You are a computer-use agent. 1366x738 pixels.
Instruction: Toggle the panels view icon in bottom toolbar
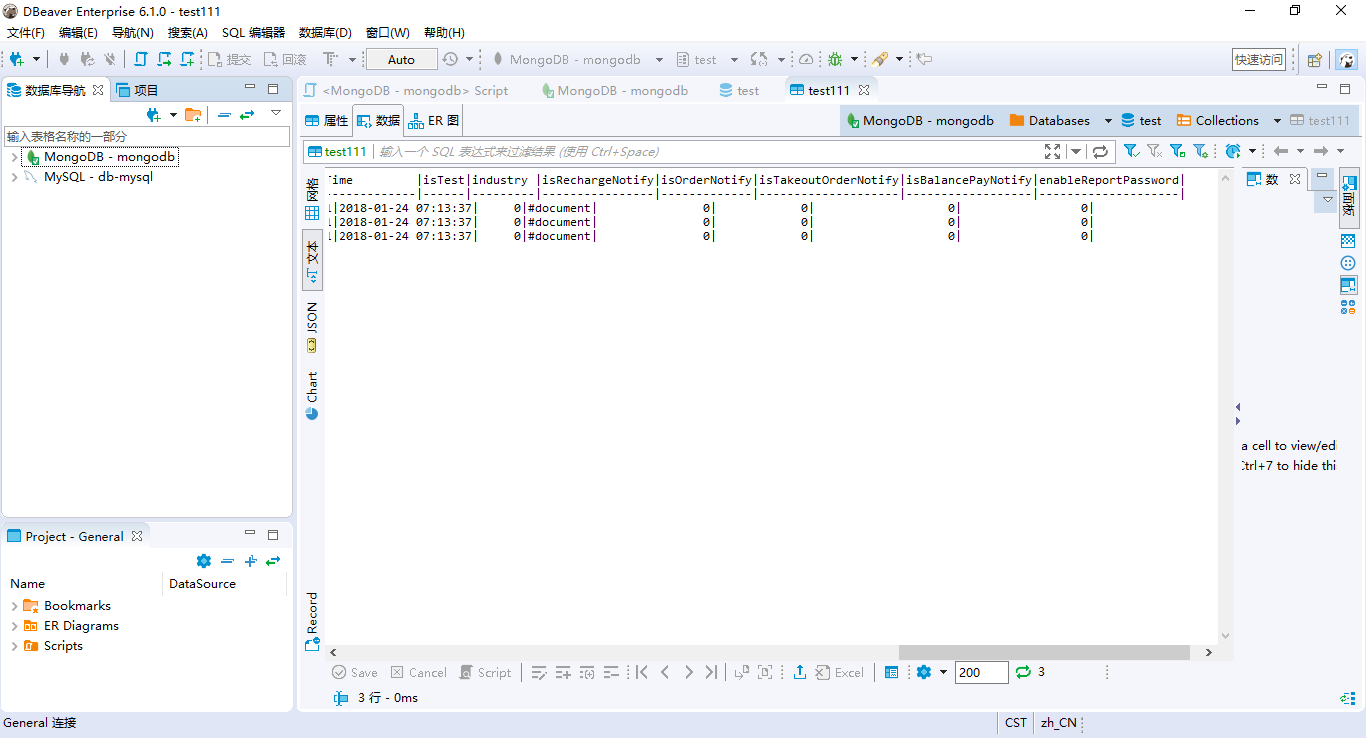892,673
